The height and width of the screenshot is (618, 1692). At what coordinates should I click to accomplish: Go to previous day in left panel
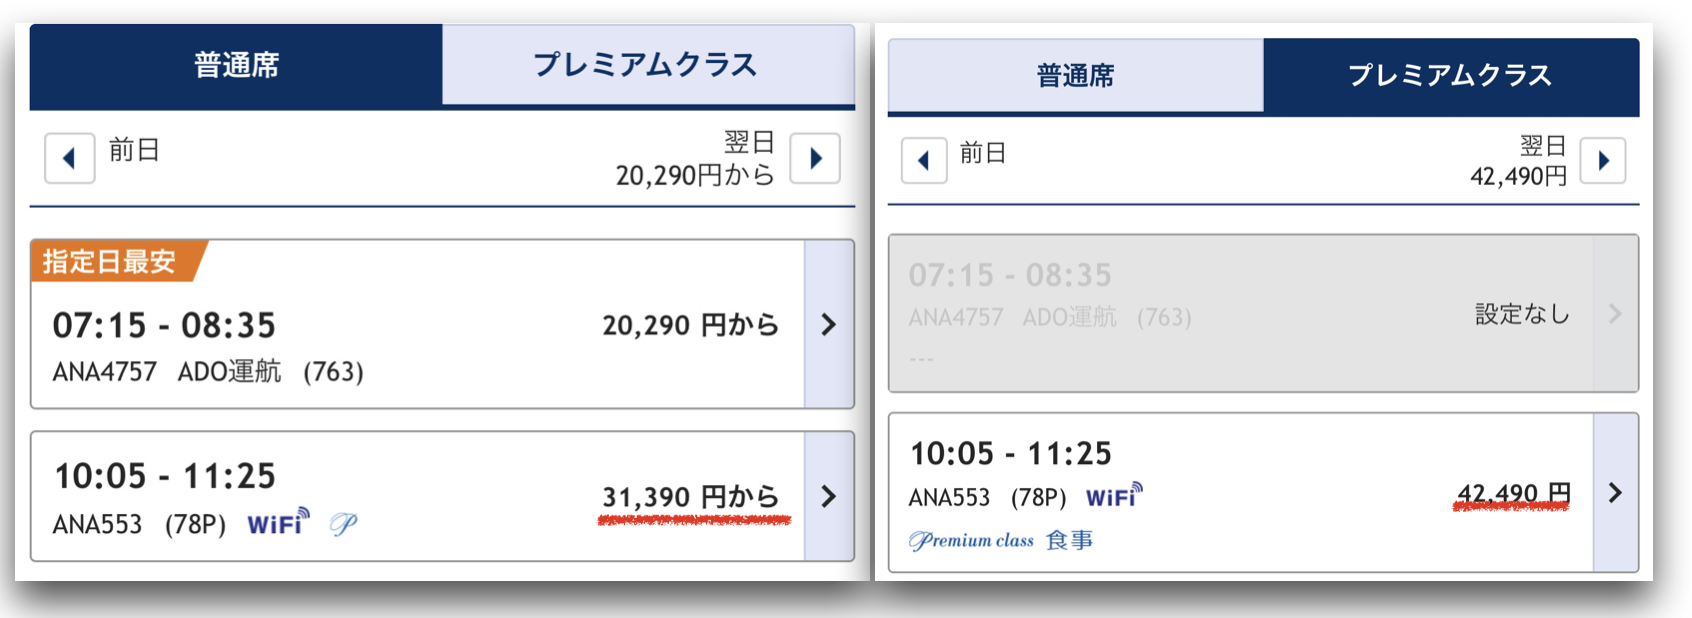tap(70, 158)
